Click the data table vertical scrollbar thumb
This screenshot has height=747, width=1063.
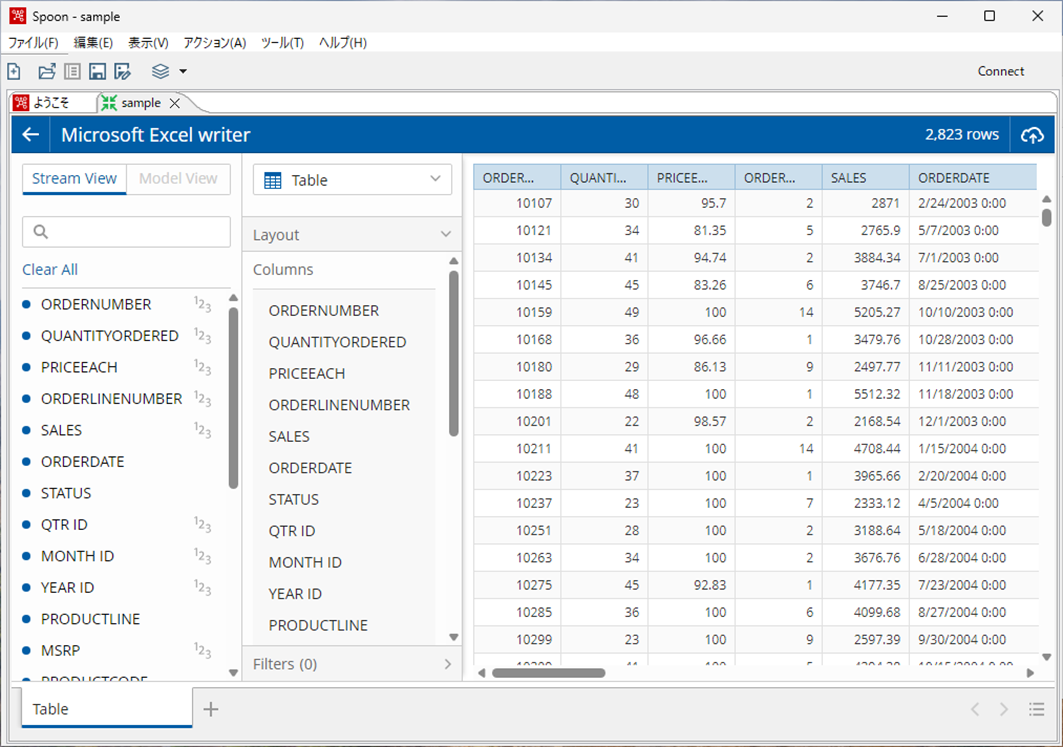1047,218
